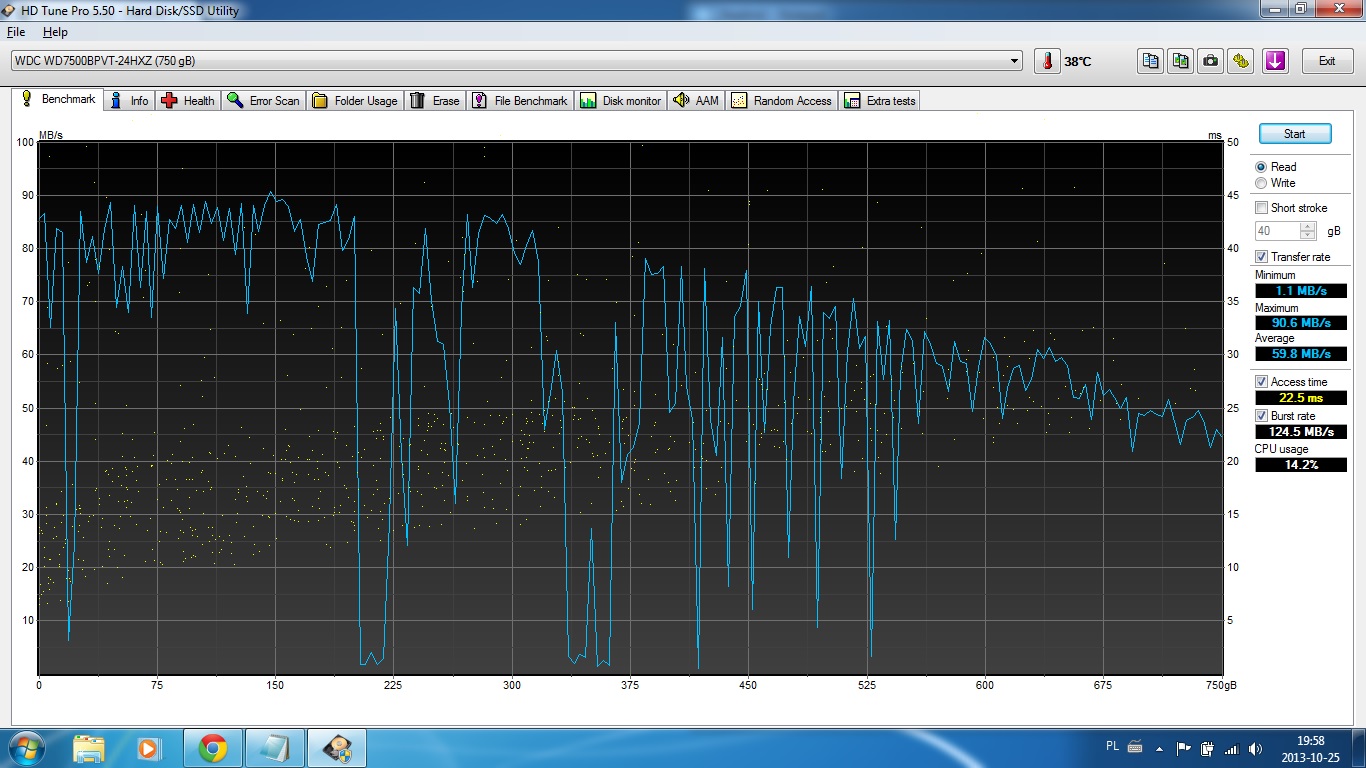Open the AAM tab
Viewport: 1366px width, 768px height.
coord(696,101)
